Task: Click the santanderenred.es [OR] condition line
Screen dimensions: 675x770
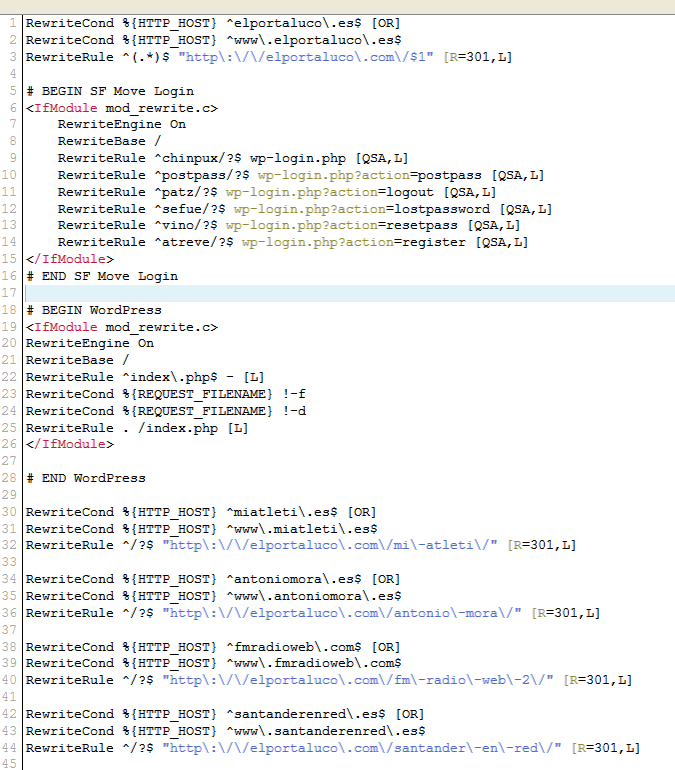Action: pyautogui.click(x=225, y=714)
